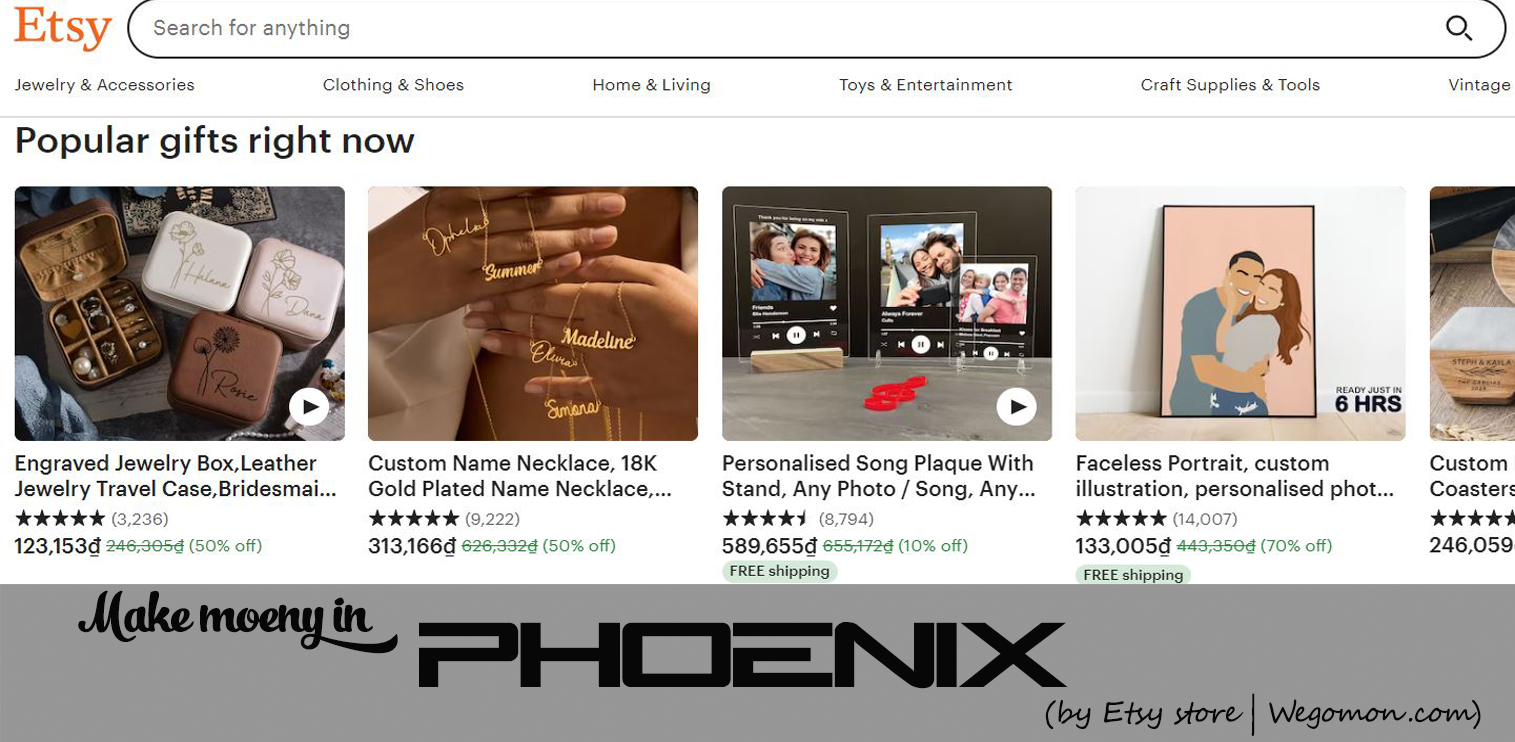1515x742 pixels.
Task: Open Personalised Song Plaque listing title
Action: (x=878, y=476)
